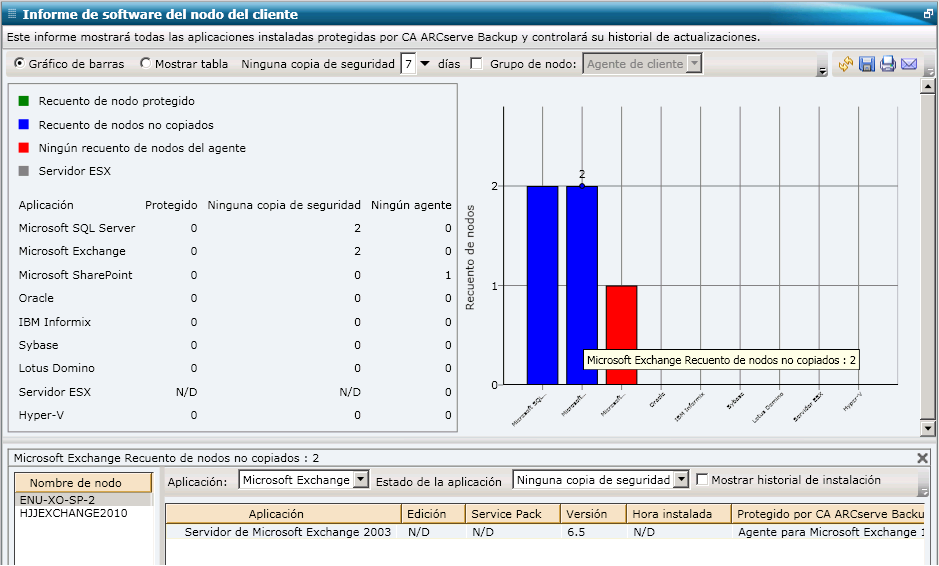Open Estado de la aplicación dropdown
Viewport: 939px width, 566px height.
click(x=681, y=480)
